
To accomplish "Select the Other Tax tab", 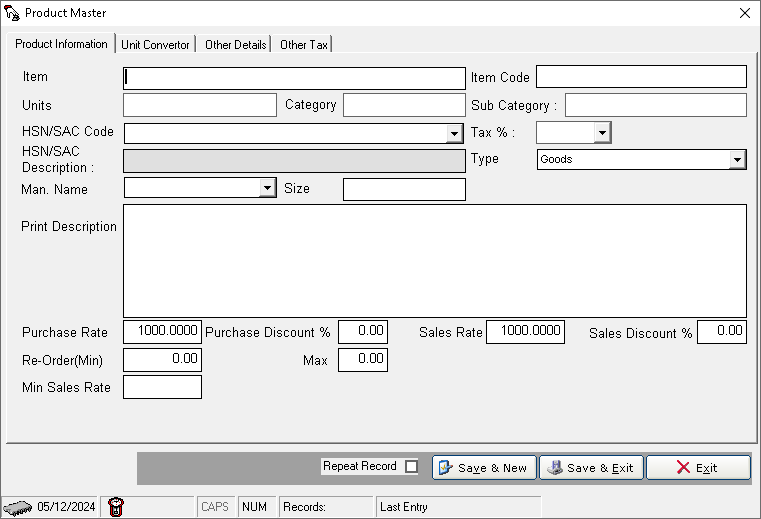I will click(304, 45).
